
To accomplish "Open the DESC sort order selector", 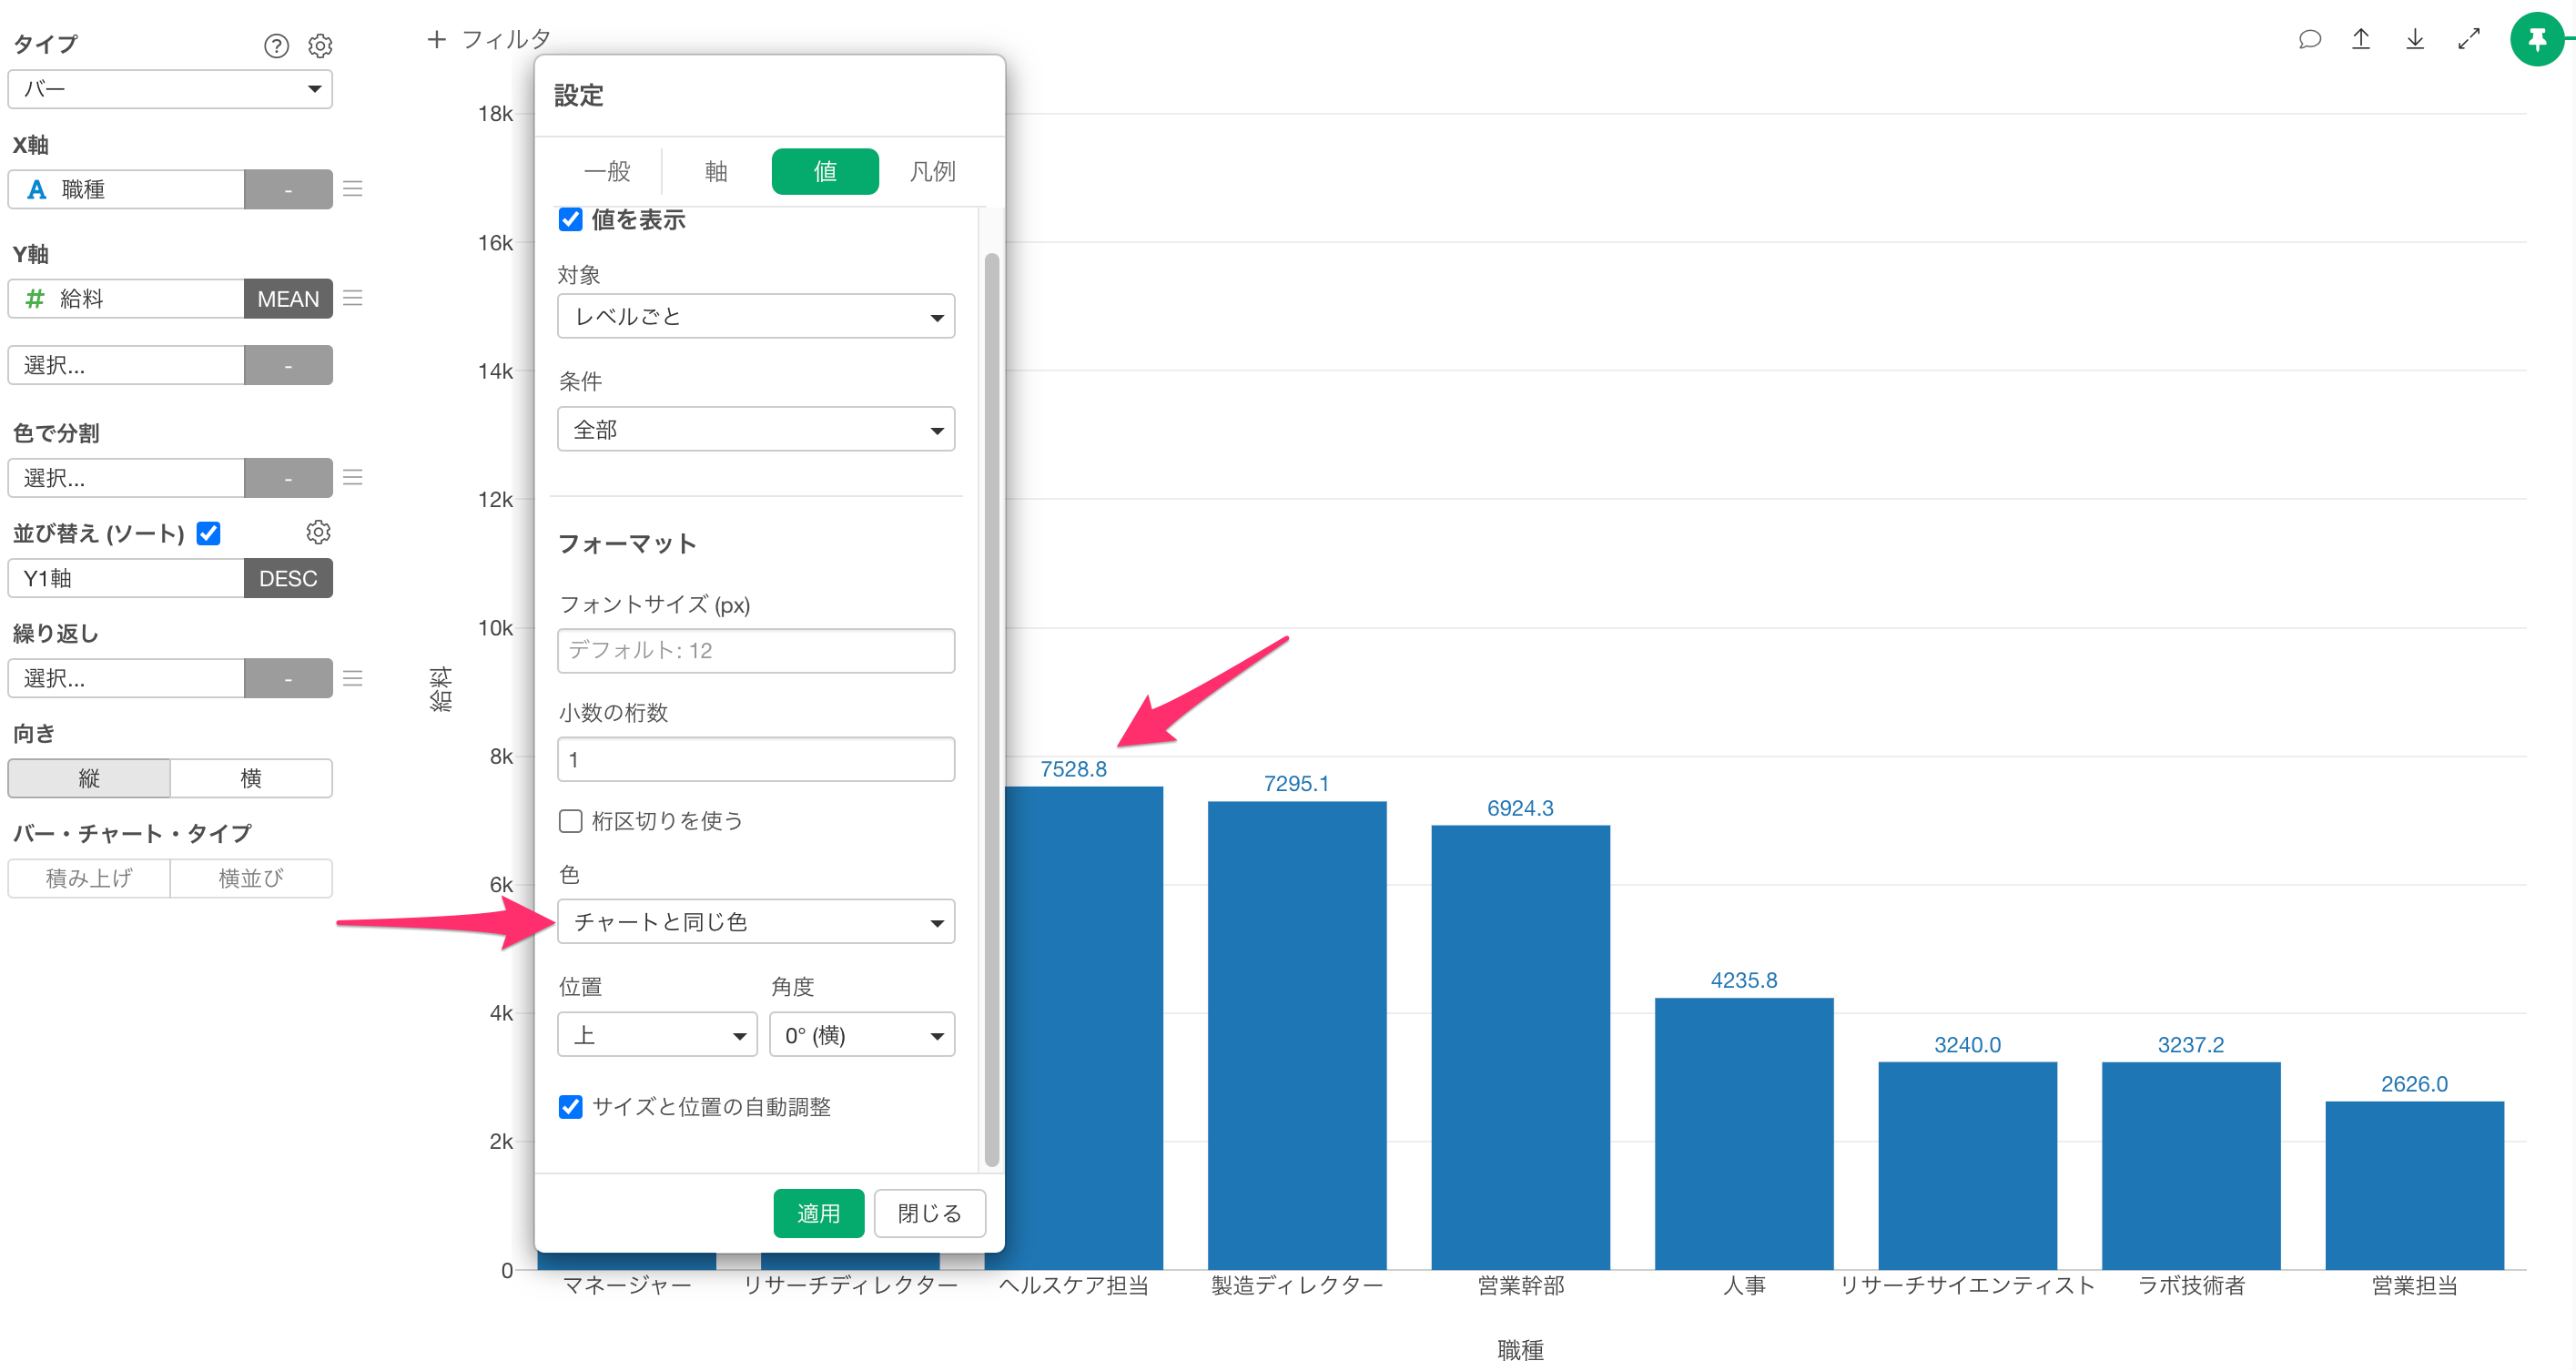I will click(288, 578).
